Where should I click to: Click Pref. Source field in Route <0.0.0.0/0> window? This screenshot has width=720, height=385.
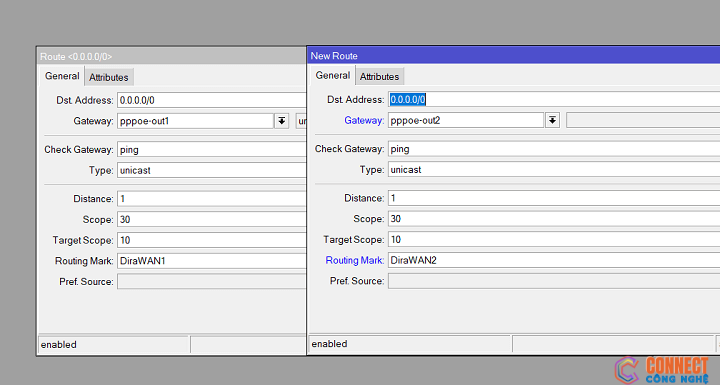[x=212, y=281]
